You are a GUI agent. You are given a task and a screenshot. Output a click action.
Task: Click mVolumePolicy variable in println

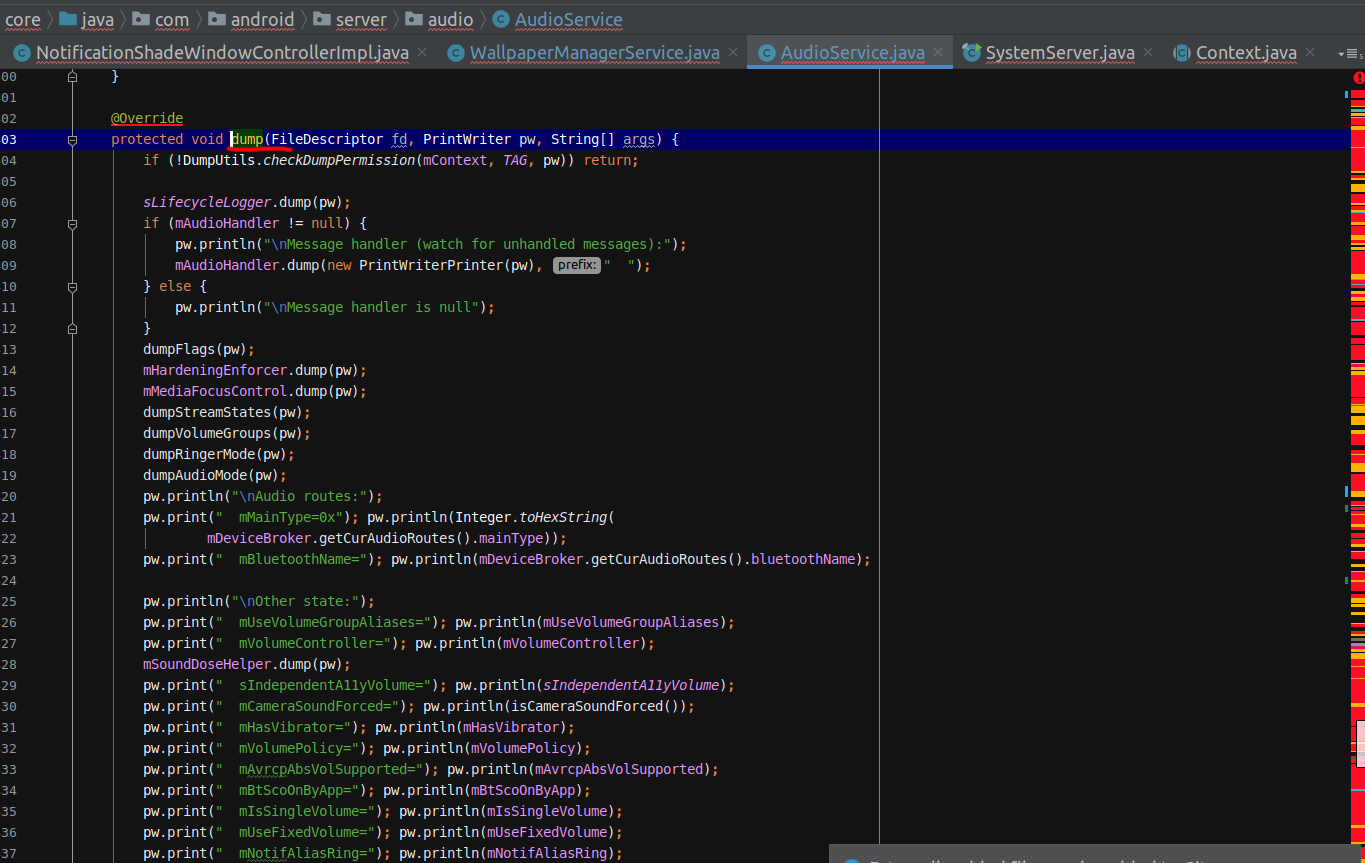click(523, 748)
